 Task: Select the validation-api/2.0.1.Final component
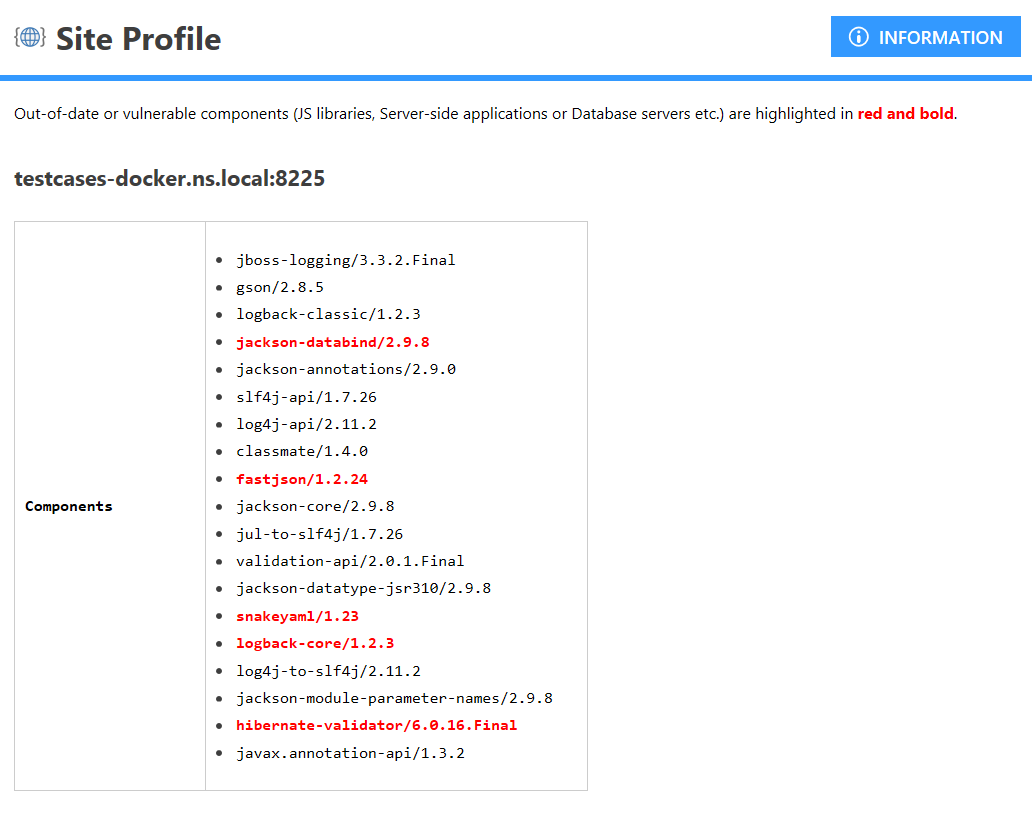(x=350, y=560)
